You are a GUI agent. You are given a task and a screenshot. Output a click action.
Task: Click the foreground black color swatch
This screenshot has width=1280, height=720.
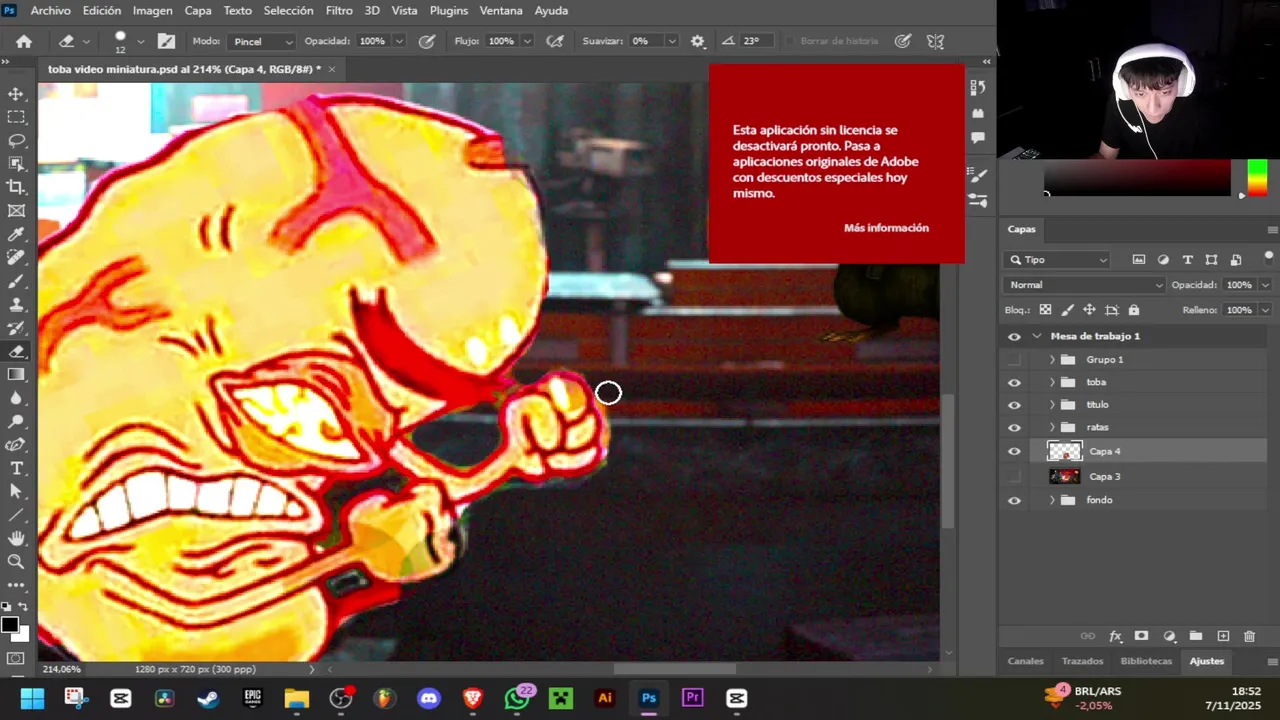(x=9, y=625)
